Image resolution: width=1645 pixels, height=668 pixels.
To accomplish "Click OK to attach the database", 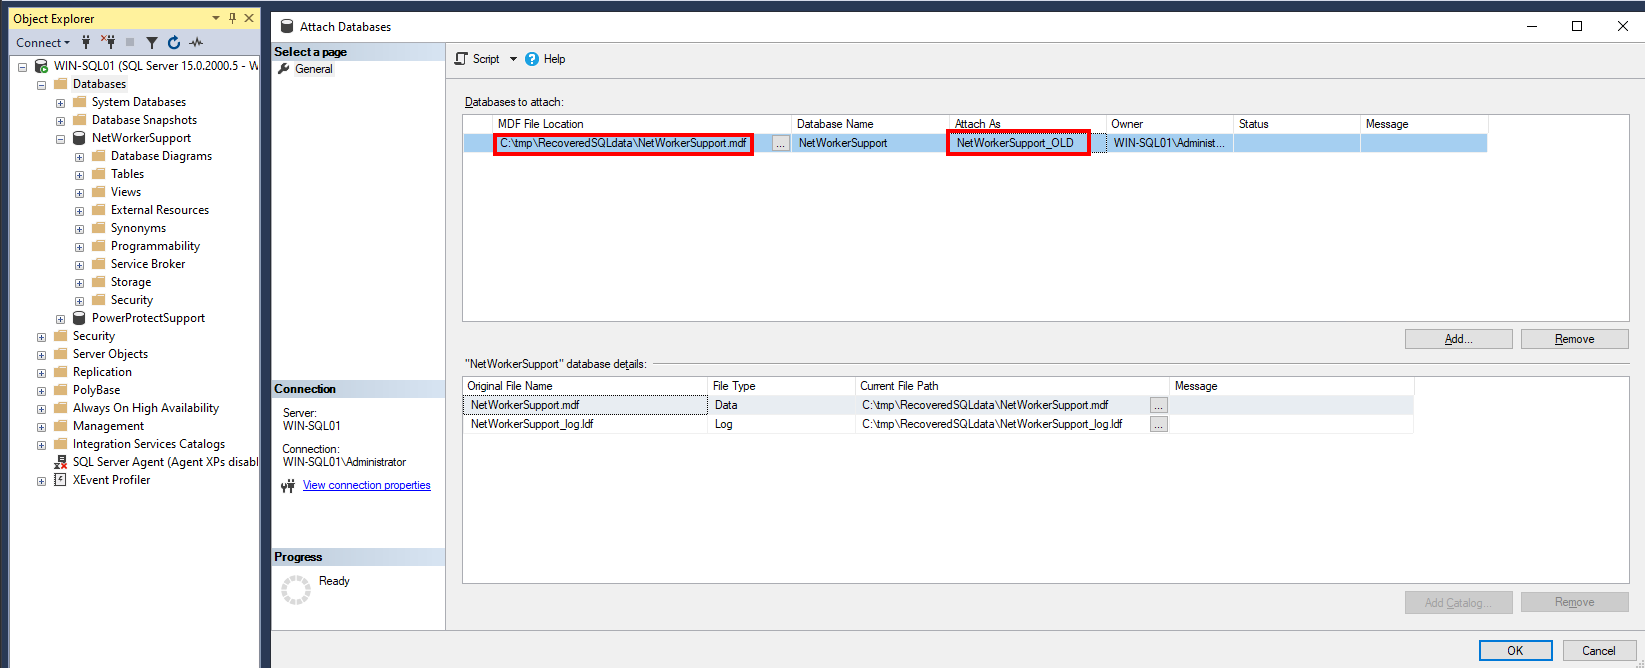I will click(x=1515, y=650).
